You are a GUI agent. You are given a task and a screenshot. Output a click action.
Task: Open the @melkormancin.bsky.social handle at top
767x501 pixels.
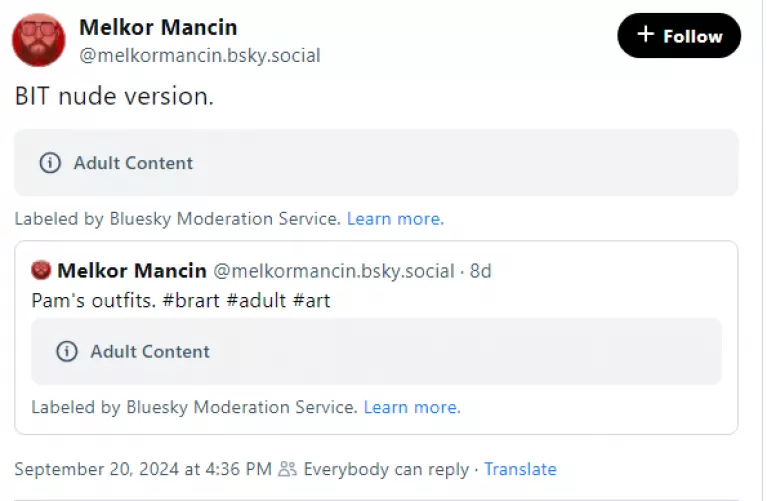200,56
